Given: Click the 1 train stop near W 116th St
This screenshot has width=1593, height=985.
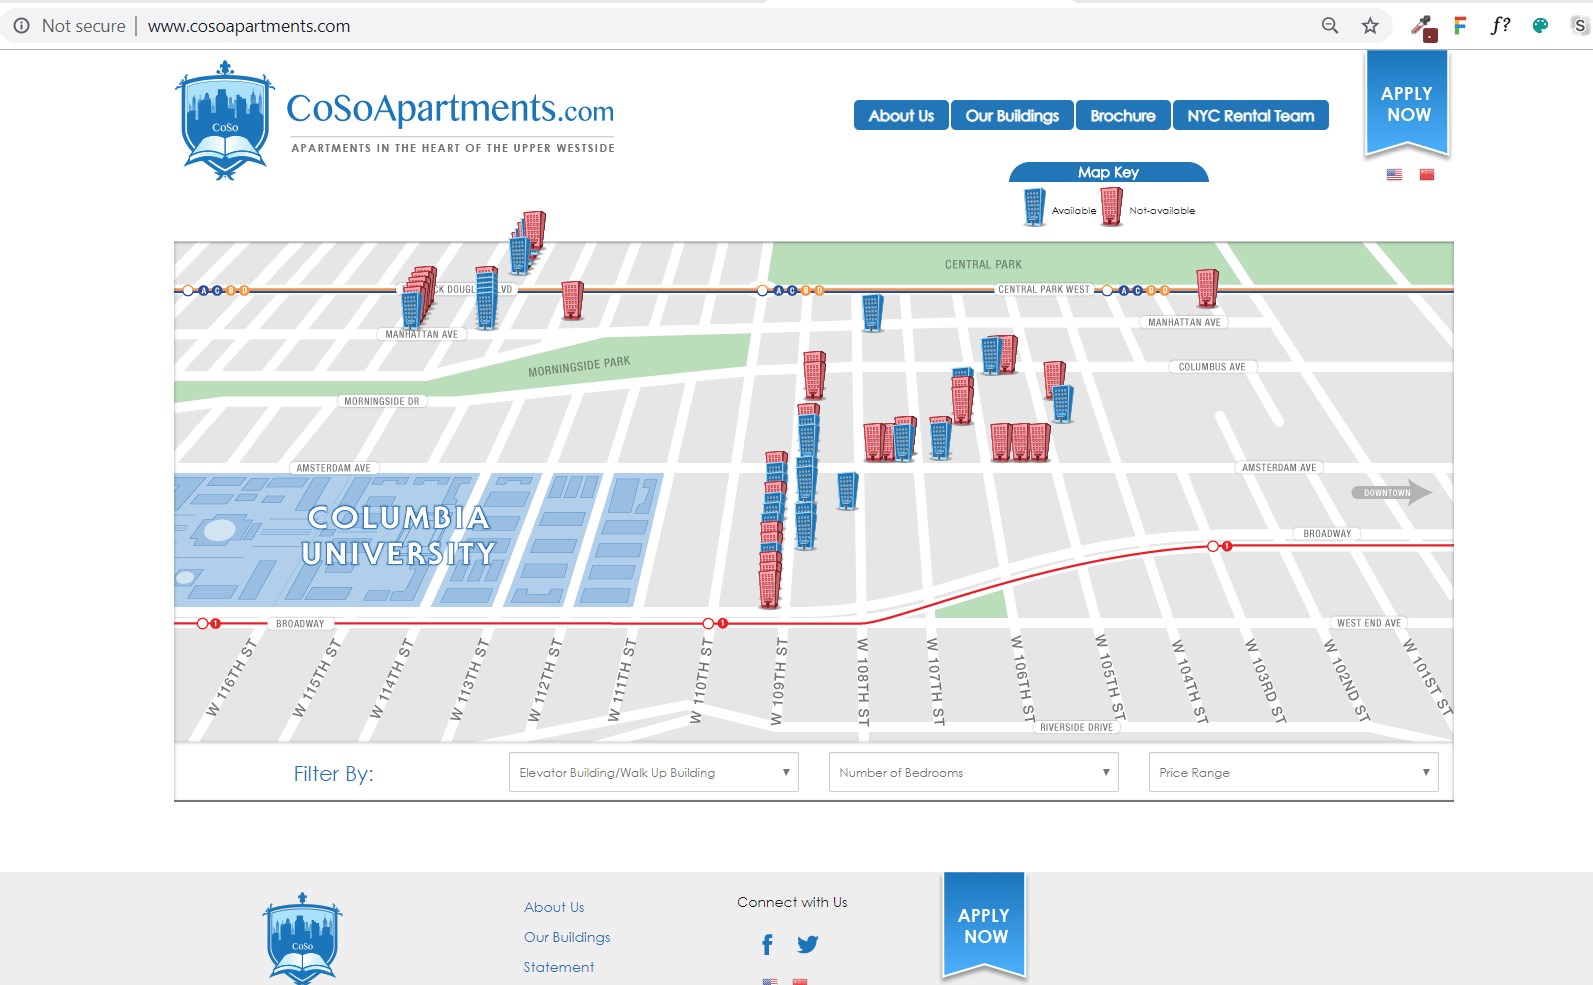Looking at the screenshot, I should tap(208, 623).
